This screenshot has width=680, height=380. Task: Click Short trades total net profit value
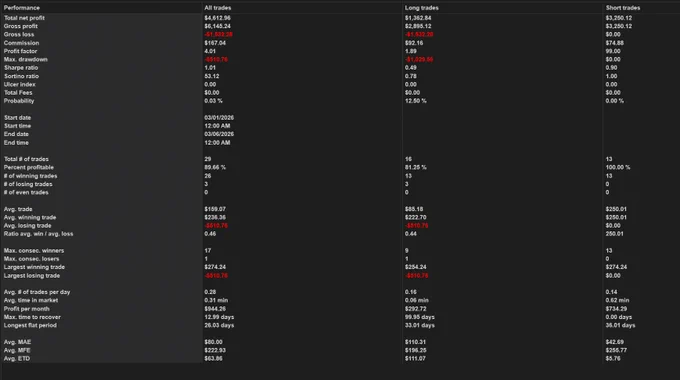619,18
